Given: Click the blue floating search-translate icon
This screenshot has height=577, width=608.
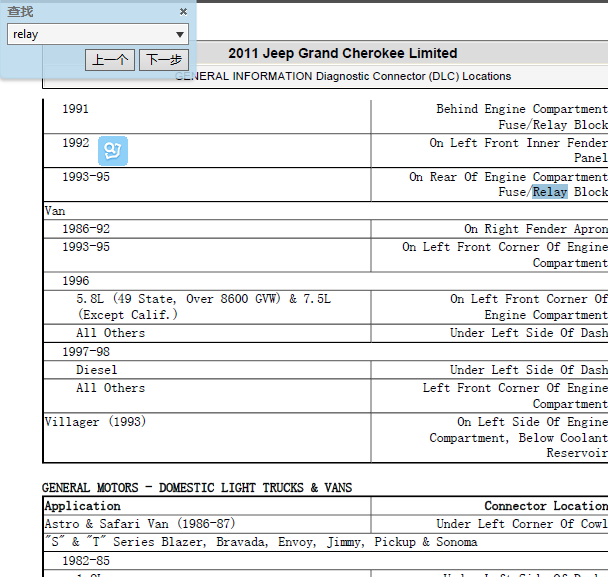Looking at the screenshot, I should pyautogui.click(x=113, y=151).
